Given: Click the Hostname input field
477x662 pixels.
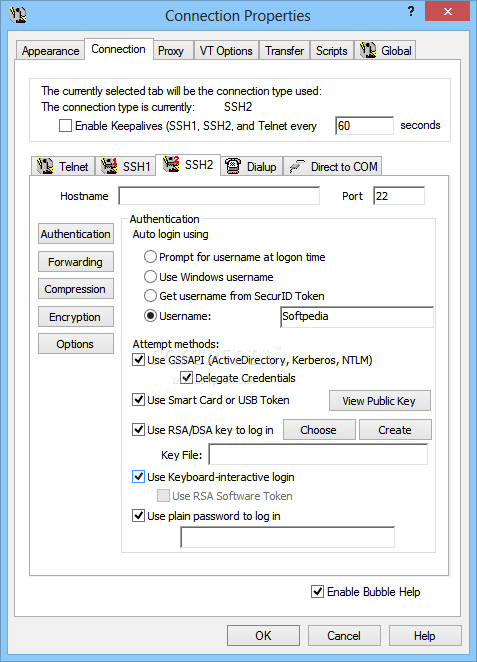Looking at the screenshot, I should click(219, 196).
